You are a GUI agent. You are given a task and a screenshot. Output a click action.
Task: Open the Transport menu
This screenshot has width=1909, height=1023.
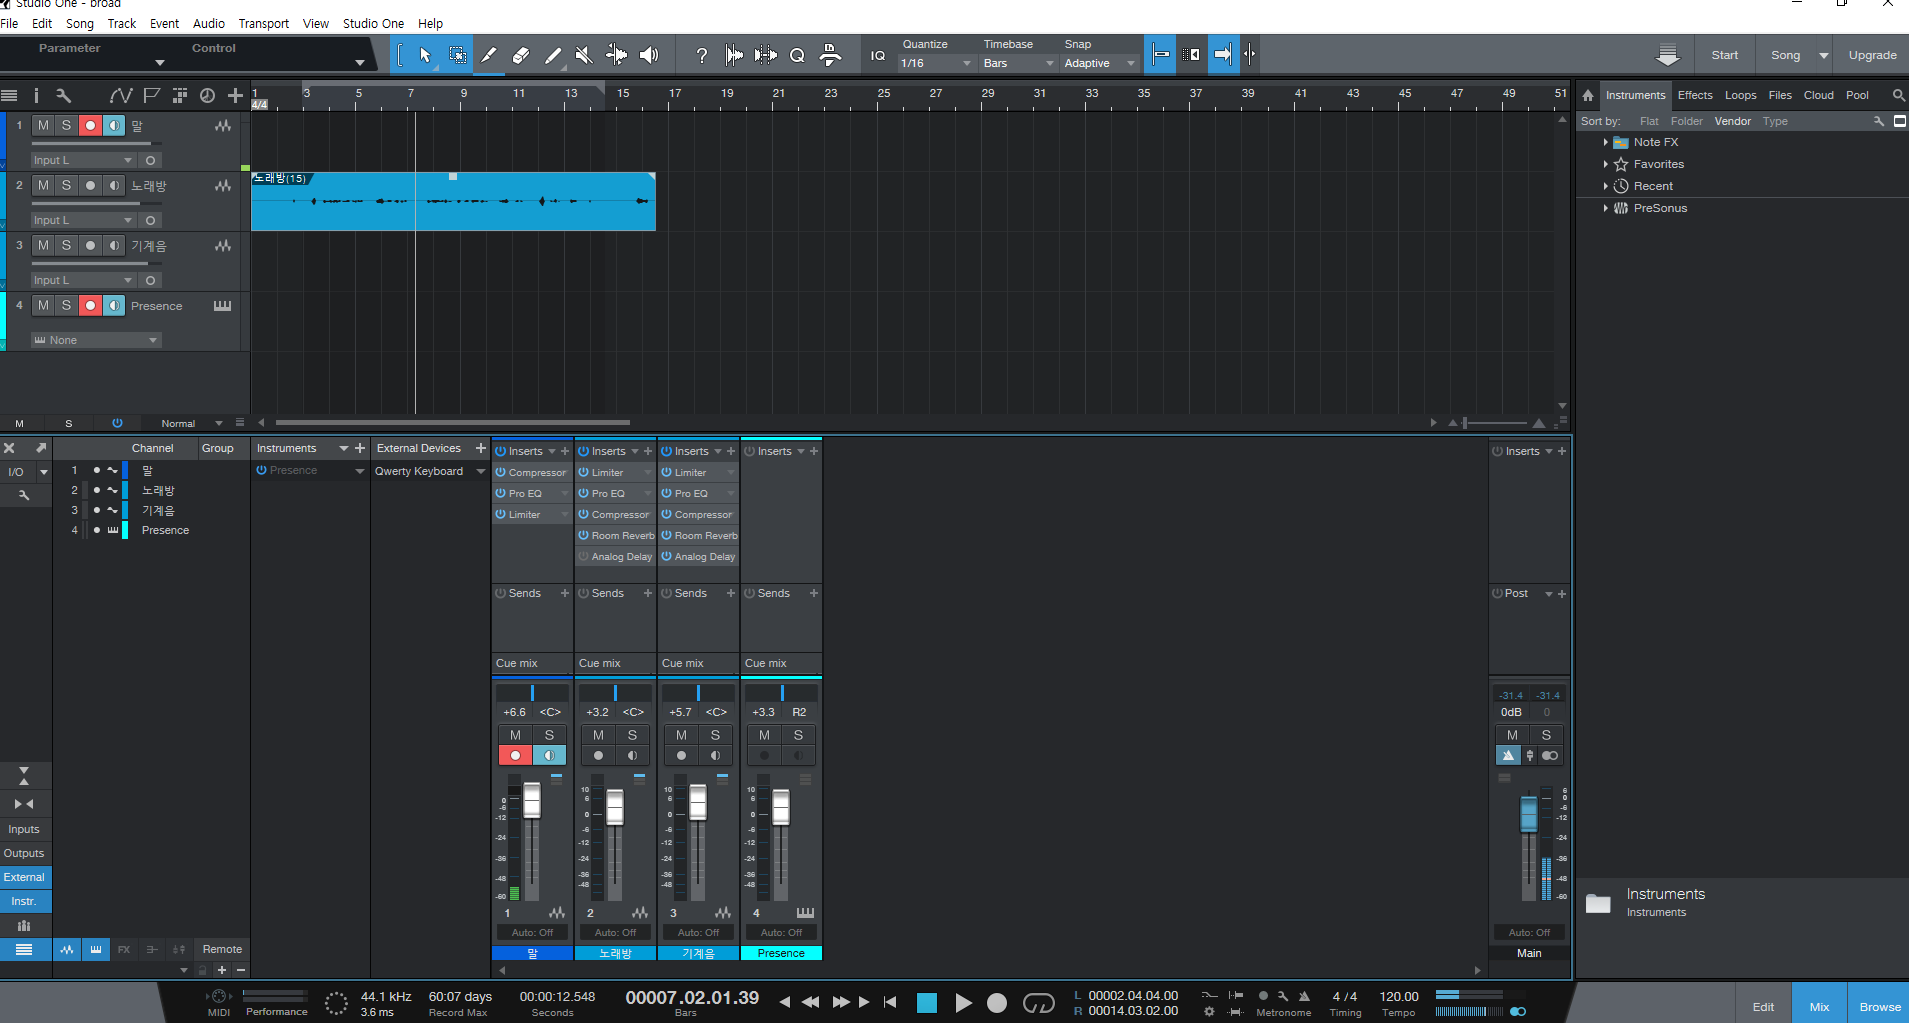point(263,23)
